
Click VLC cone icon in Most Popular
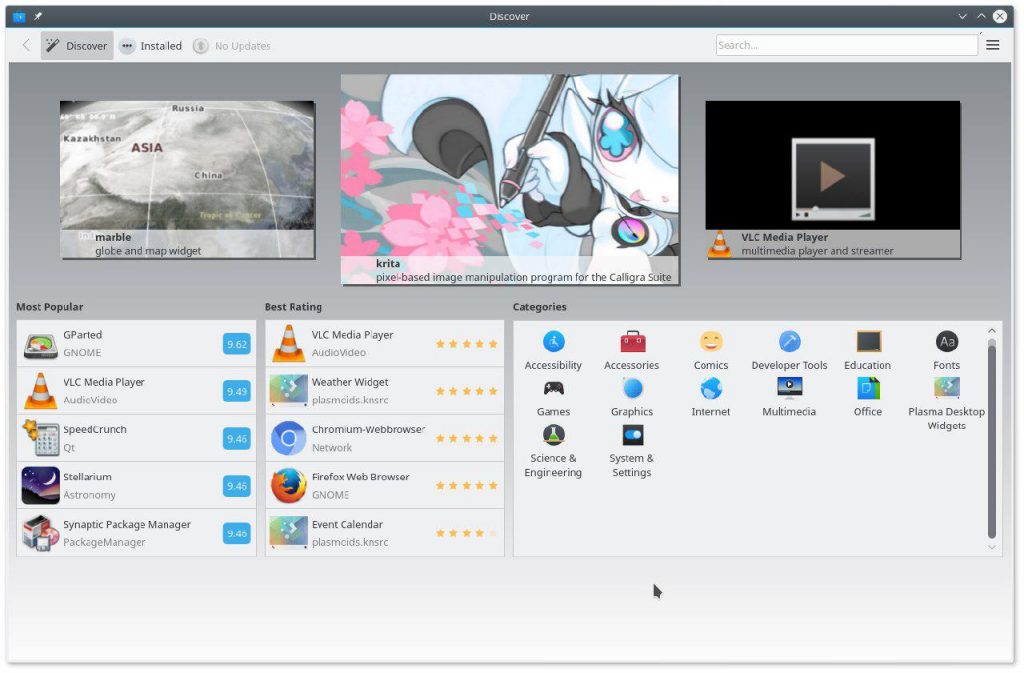click(x=40, y=391)
